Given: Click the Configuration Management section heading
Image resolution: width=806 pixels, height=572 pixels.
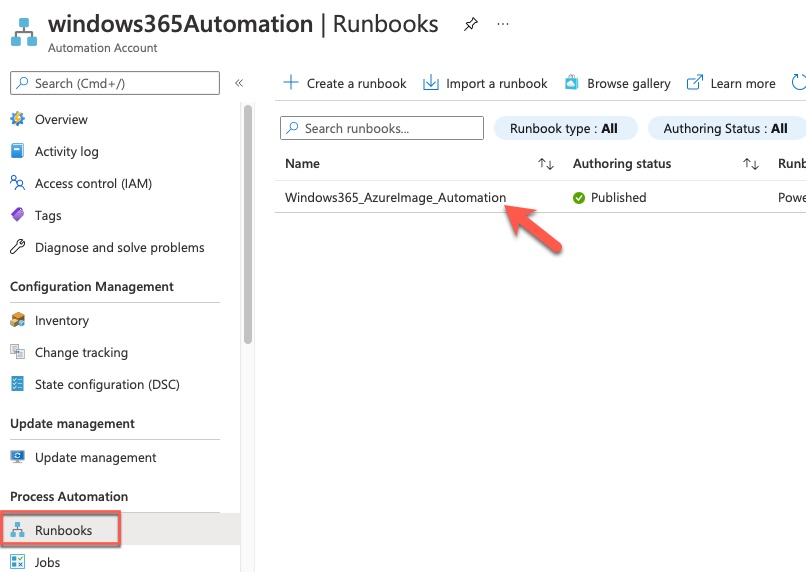Looking at the screenshot, I should click(x=92, y=287).
